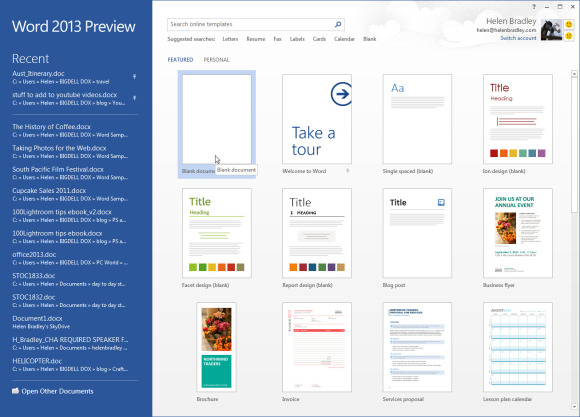Image resolution: width=580 pixels, height=417 pixels.
Task: Choose the Invoice template
Action: point(317,347)
